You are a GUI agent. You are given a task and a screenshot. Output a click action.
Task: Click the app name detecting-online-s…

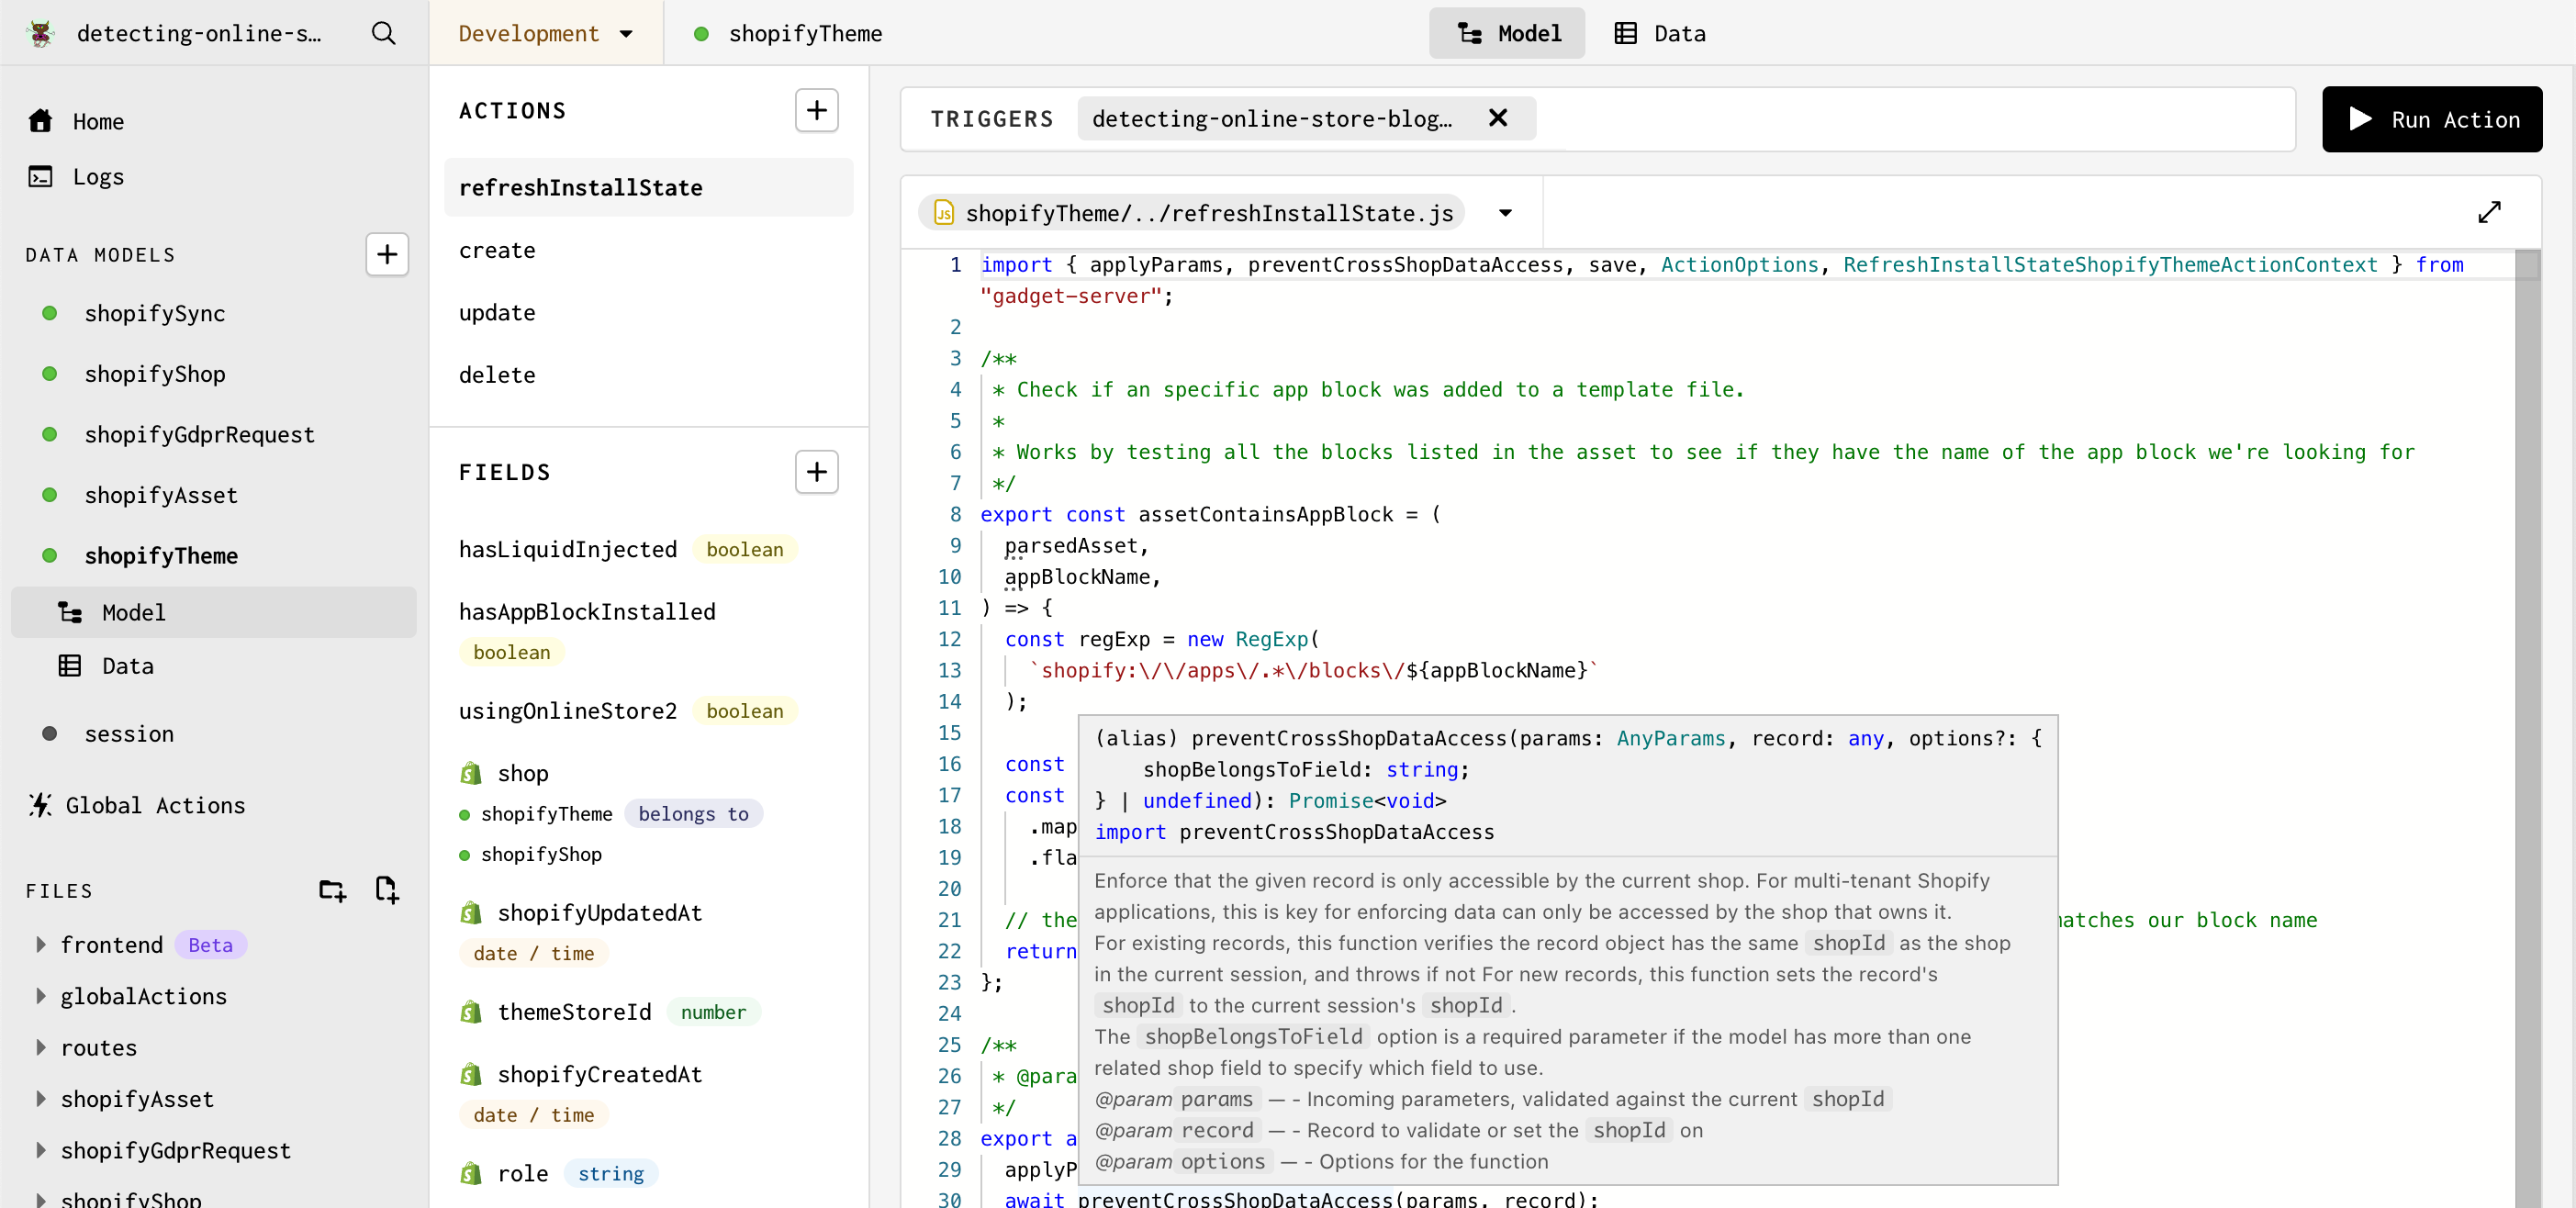(199, 33)
